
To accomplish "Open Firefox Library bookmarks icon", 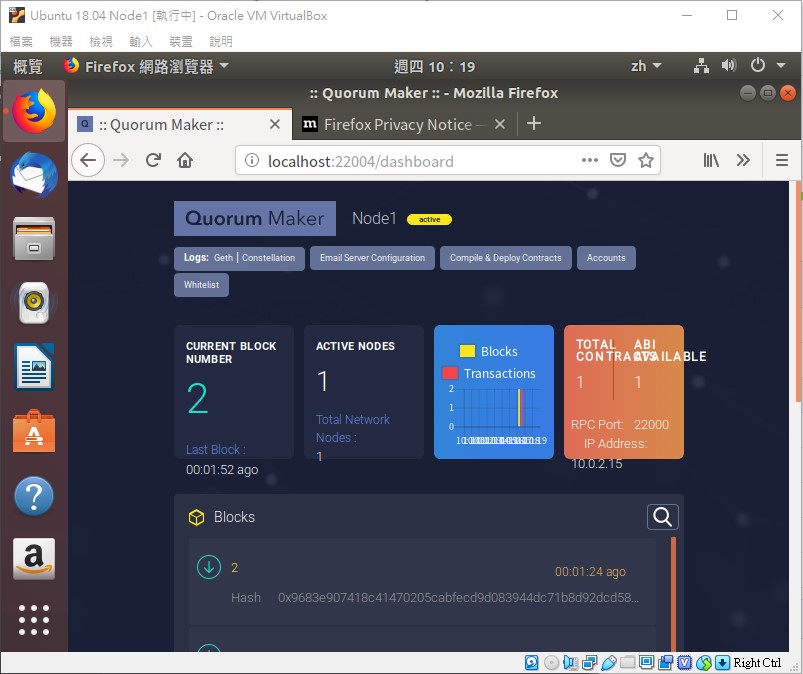I will (x=711, y=160).
